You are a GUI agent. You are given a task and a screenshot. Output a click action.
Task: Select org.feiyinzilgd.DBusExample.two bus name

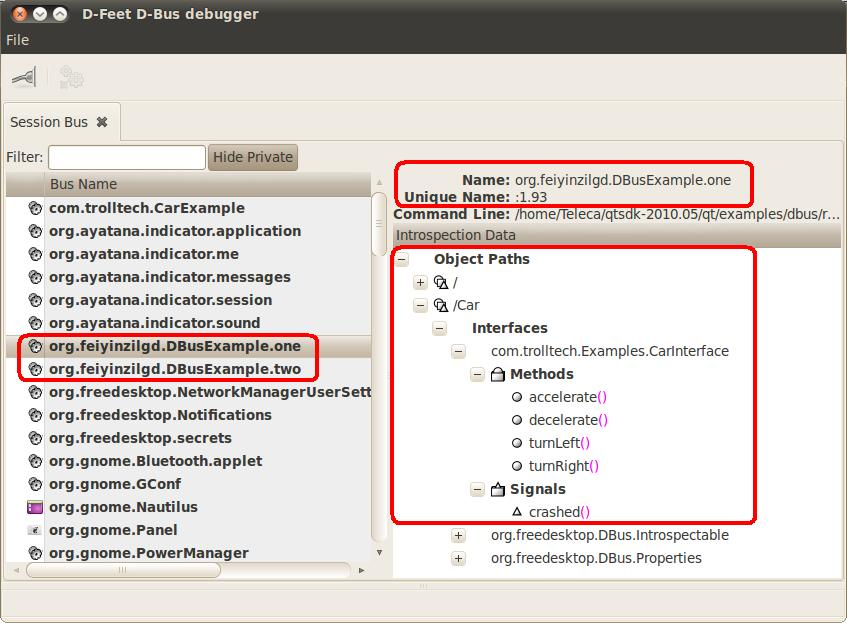pos(174,369)
